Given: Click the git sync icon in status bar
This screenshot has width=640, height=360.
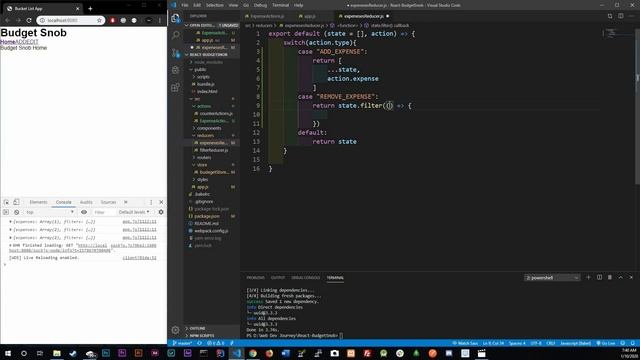Looking at the screenshot, I should coord(200,343).
